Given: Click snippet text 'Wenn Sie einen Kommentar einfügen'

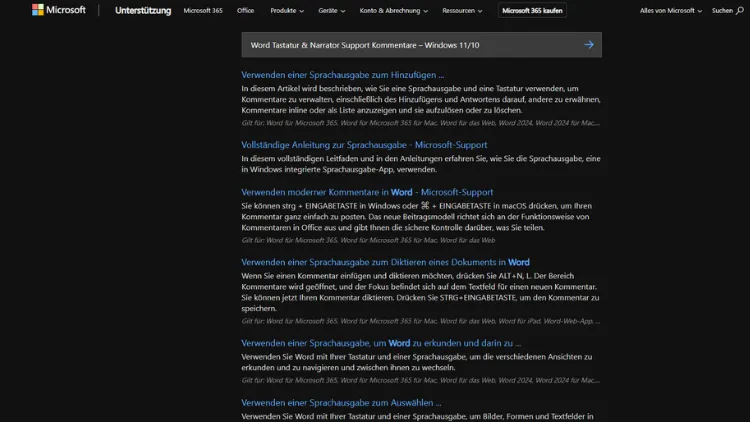Looking at the screenshot, I should point(305,276).
